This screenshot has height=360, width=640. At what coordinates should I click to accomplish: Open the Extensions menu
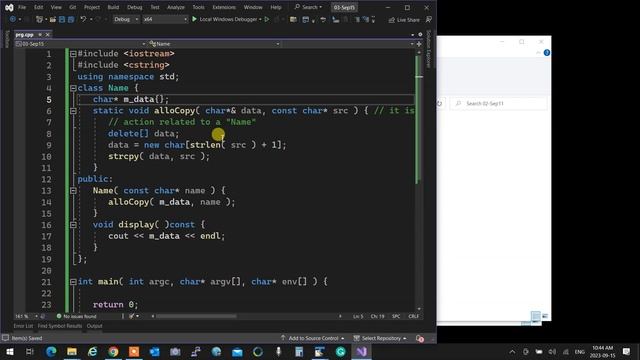point(224,7)
